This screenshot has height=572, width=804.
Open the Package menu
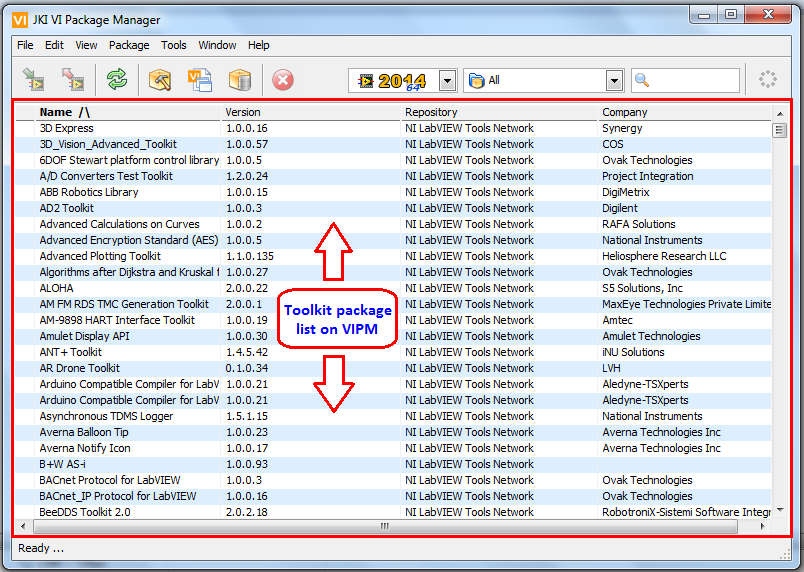point(129,45)
